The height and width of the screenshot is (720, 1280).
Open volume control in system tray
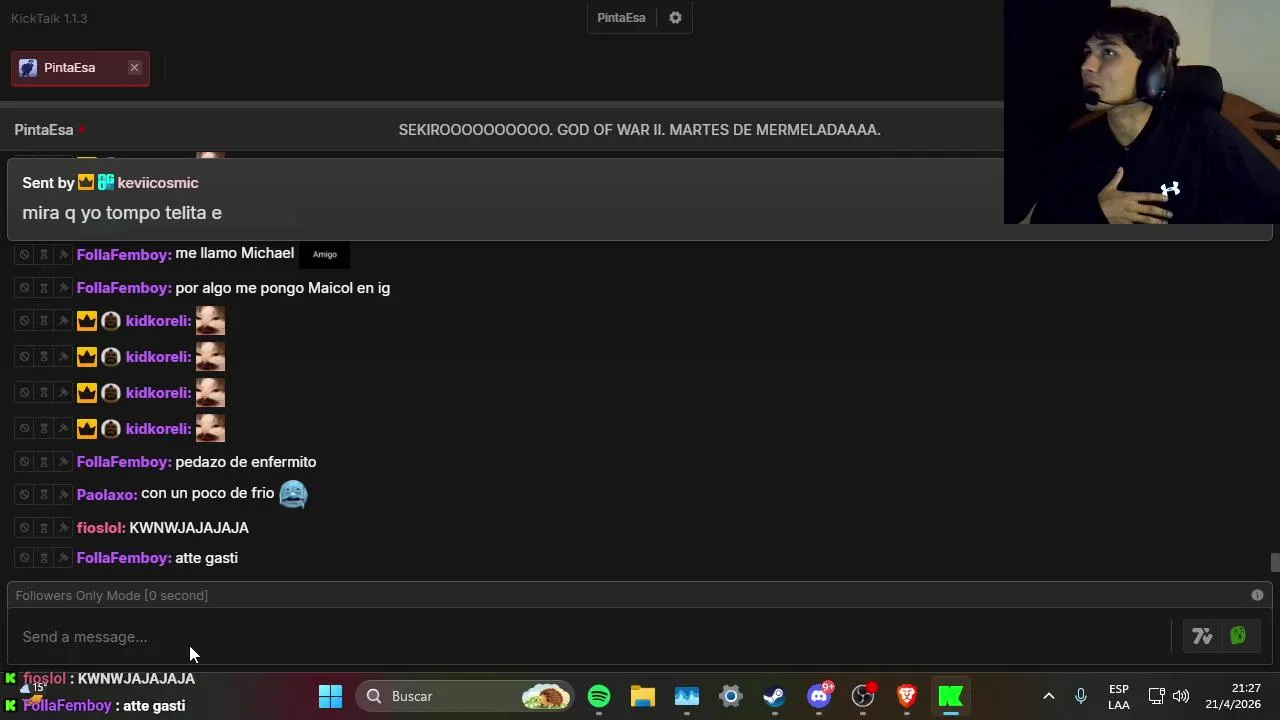[x=1181, y=696]
